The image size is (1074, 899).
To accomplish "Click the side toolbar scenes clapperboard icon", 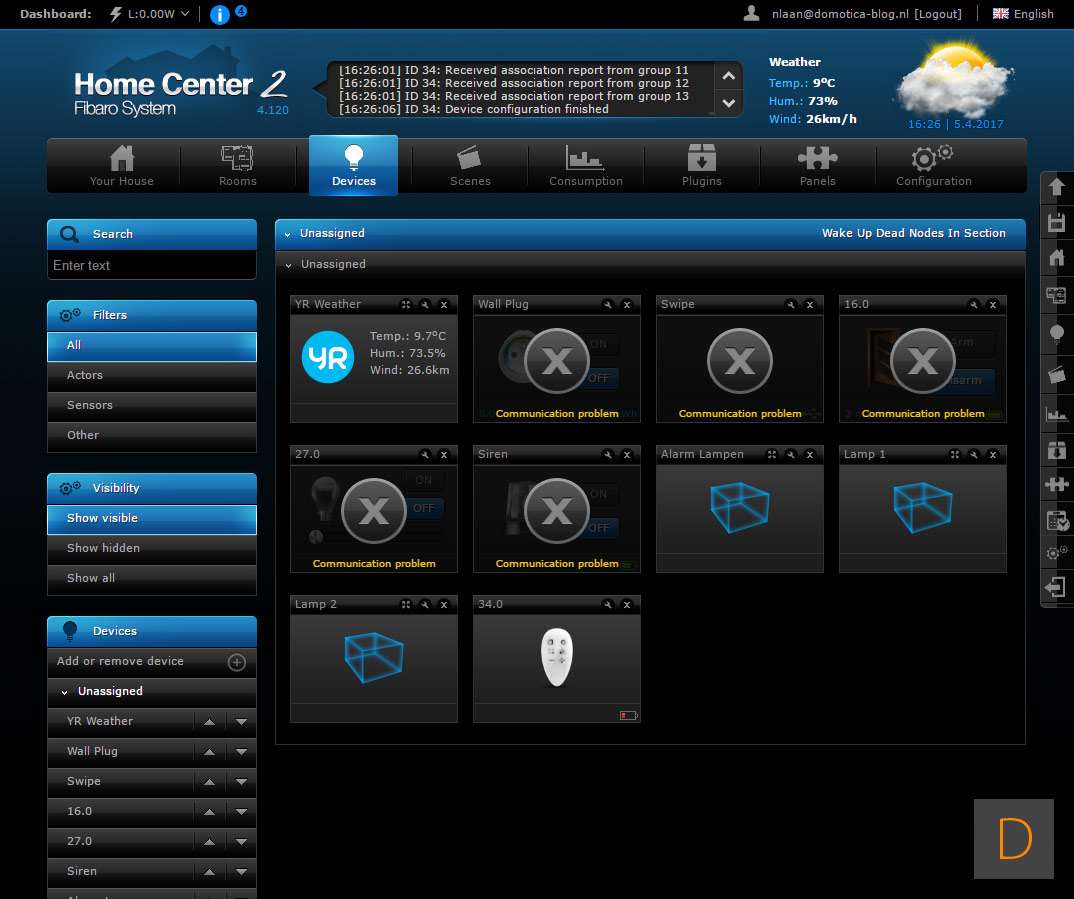I will coord(1056,375).
